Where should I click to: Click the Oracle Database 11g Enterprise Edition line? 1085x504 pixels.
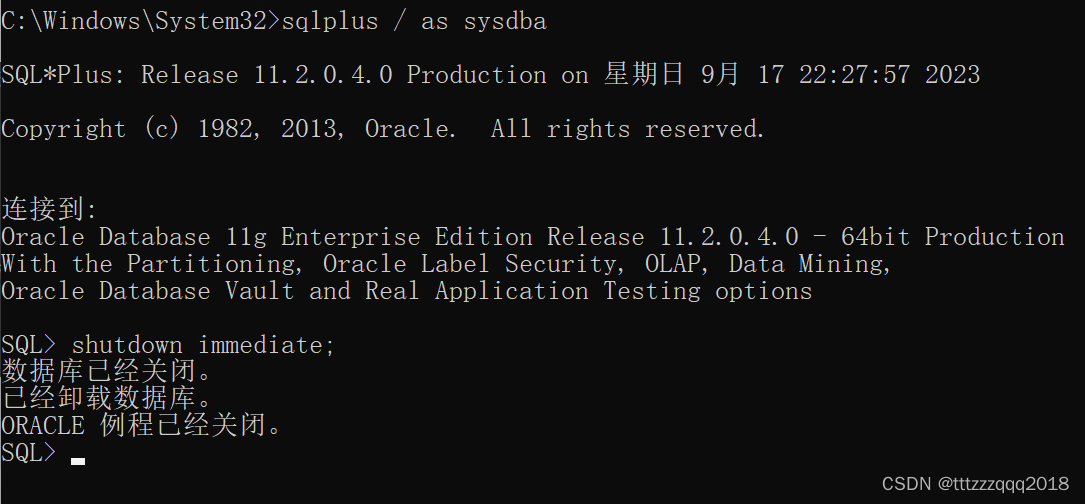(x=533, y=237)
